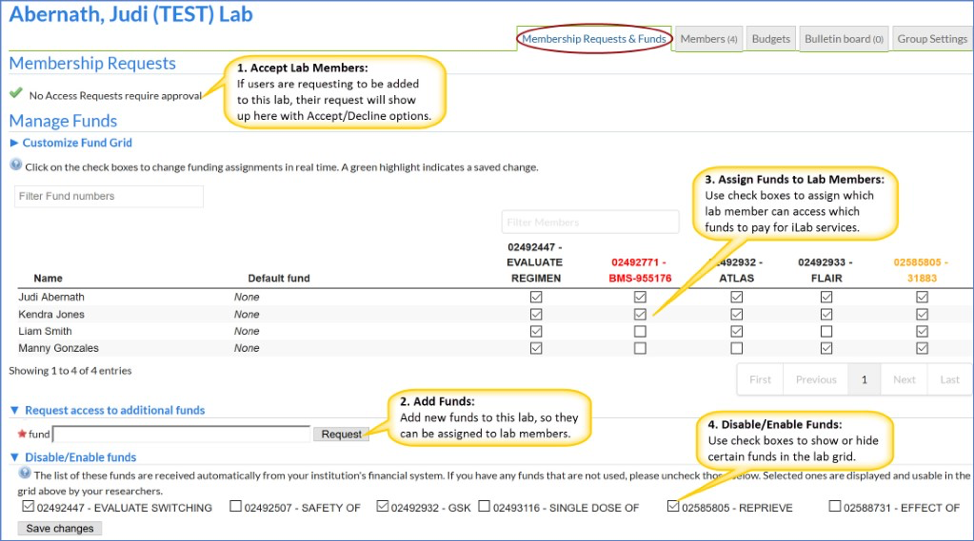This screenshot has width=974, height=541.
Task: Click First pagination button
Action: coord(760,380)
